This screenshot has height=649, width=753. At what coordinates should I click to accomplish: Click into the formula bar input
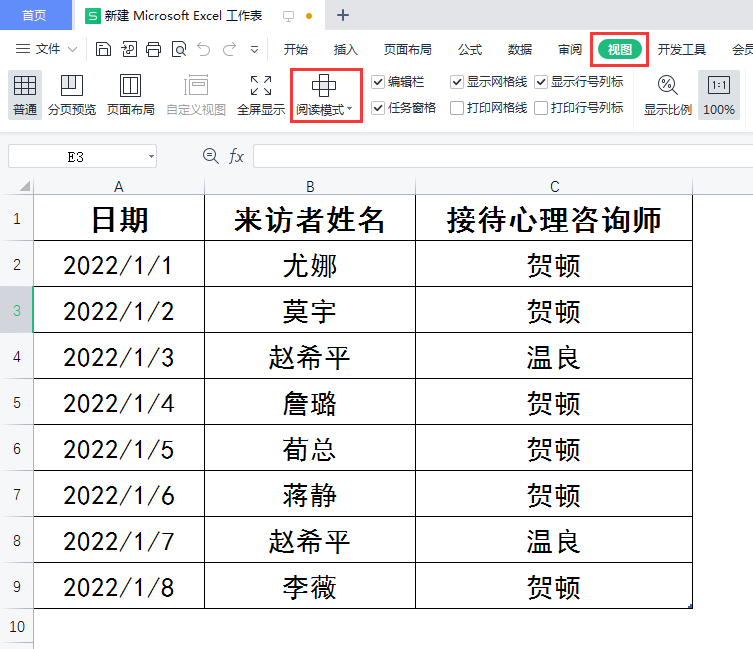[x=503, y=156]
